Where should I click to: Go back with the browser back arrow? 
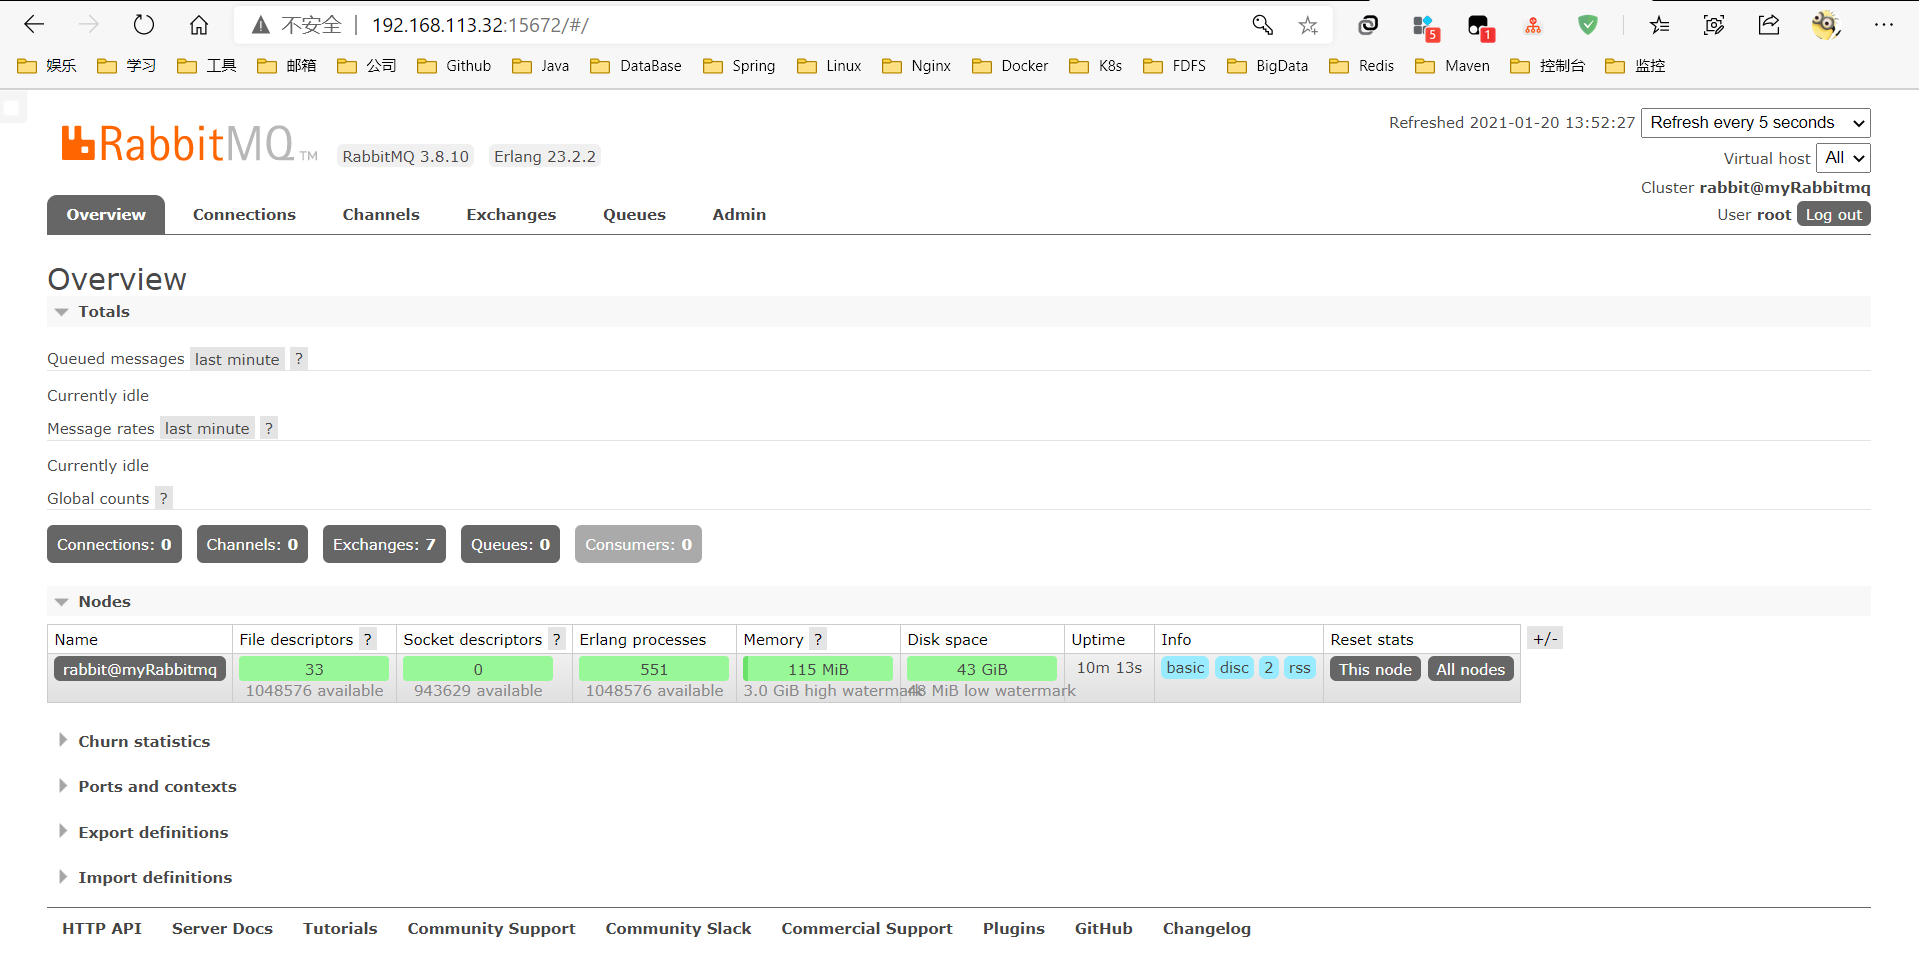[34, 25]
